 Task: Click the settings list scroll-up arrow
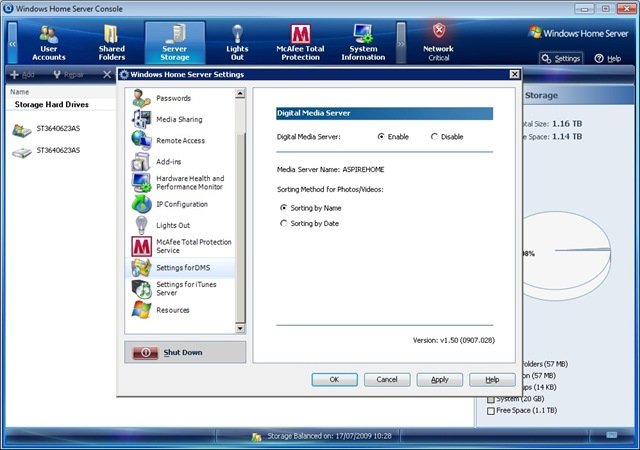coord(240,94)
